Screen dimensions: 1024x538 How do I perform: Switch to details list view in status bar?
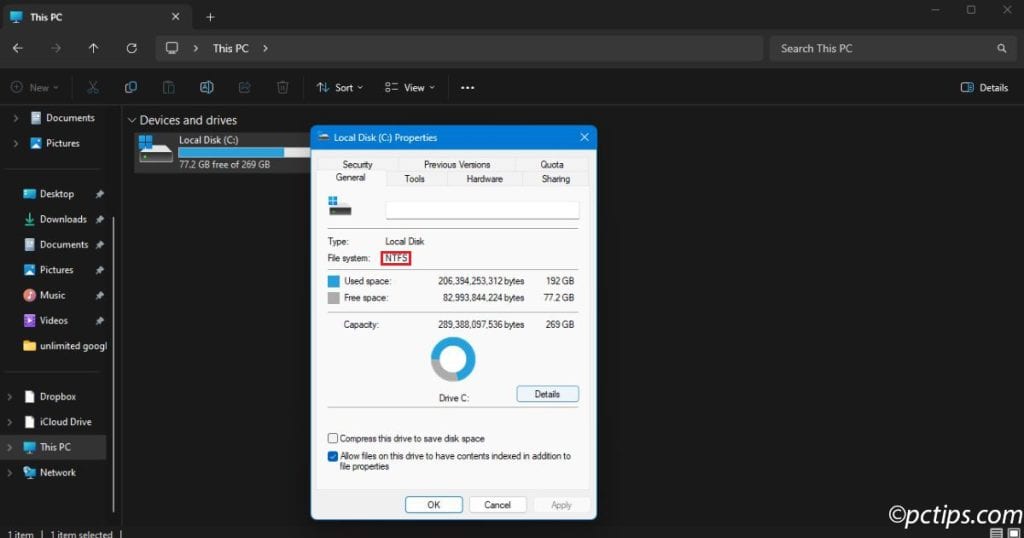point(996,533)
